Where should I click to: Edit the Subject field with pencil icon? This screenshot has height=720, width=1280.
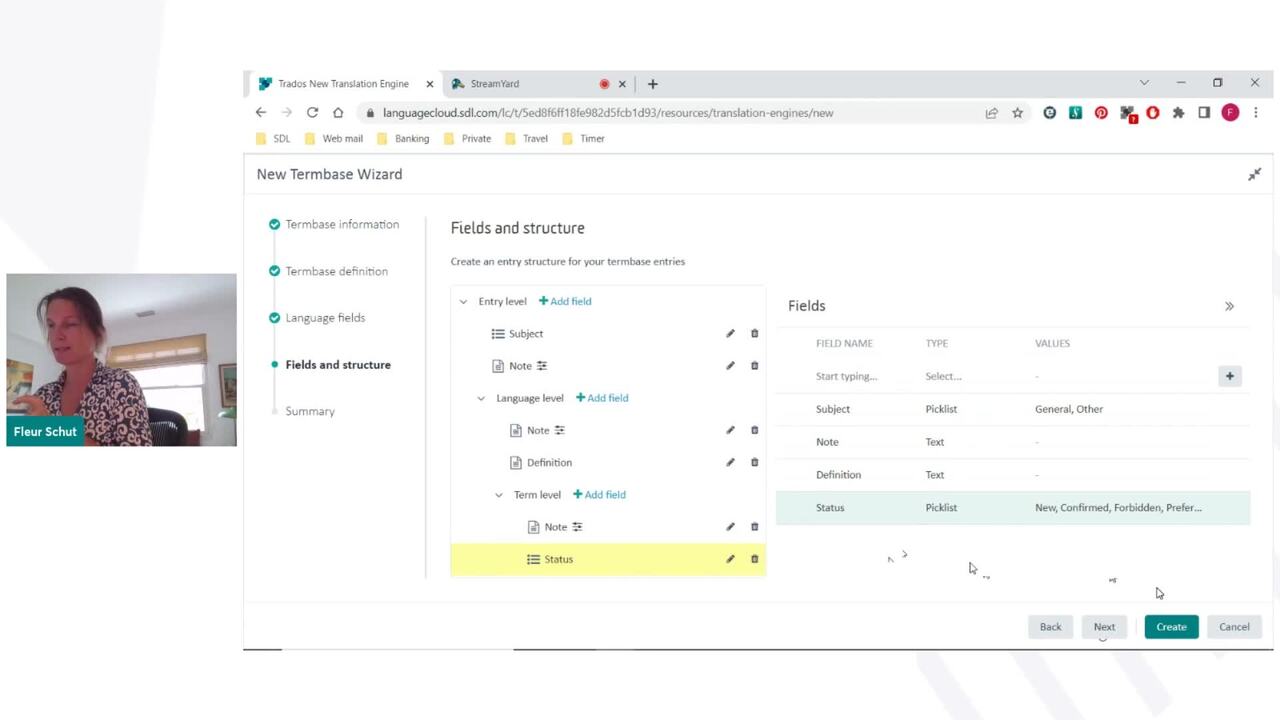click(x=730, y=333)
